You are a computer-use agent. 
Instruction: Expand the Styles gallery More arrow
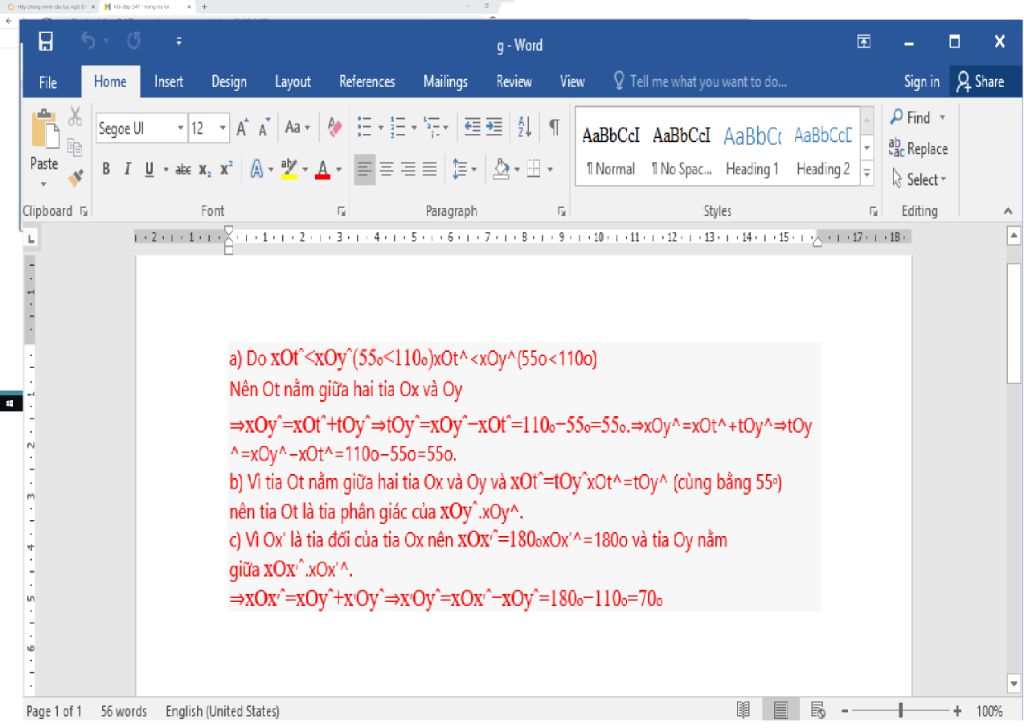(867, 174)
